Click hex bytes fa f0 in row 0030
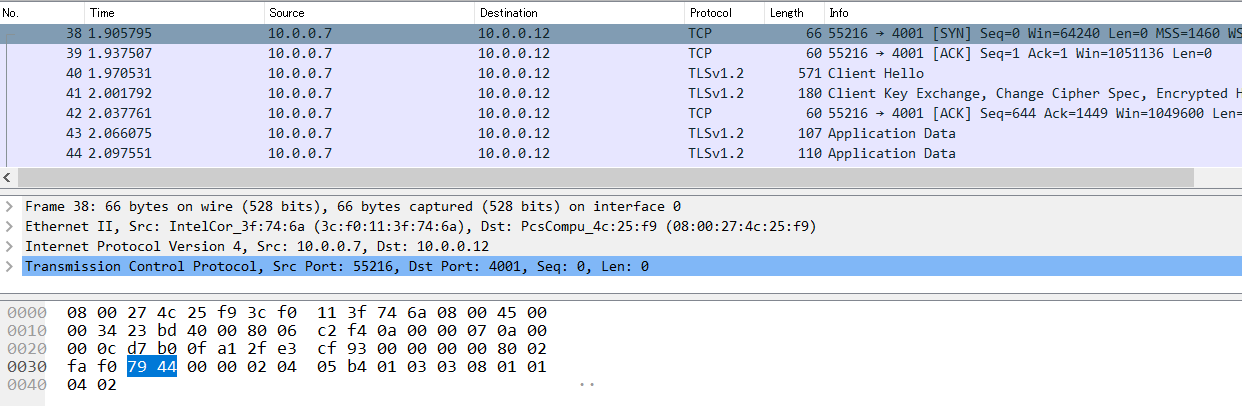1242x406 pixels. (92, 366)
